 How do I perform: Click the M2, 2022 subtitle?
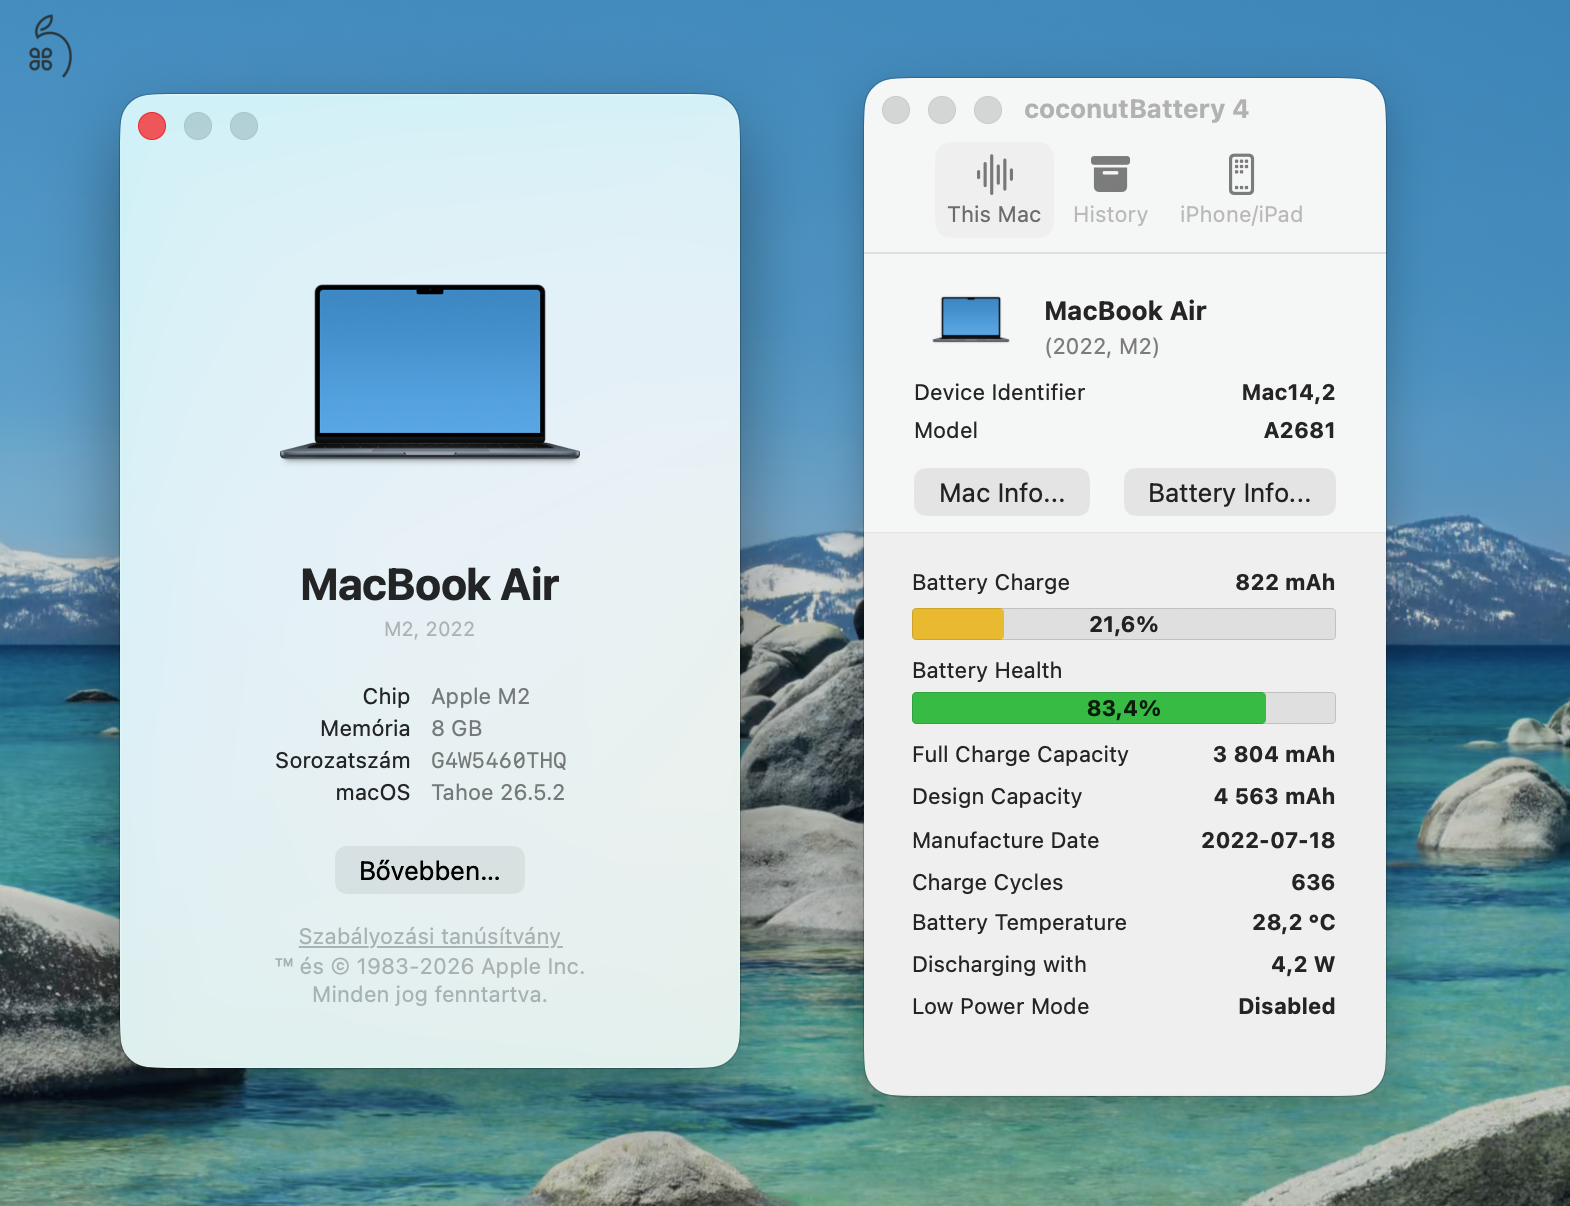pos(430,629)
